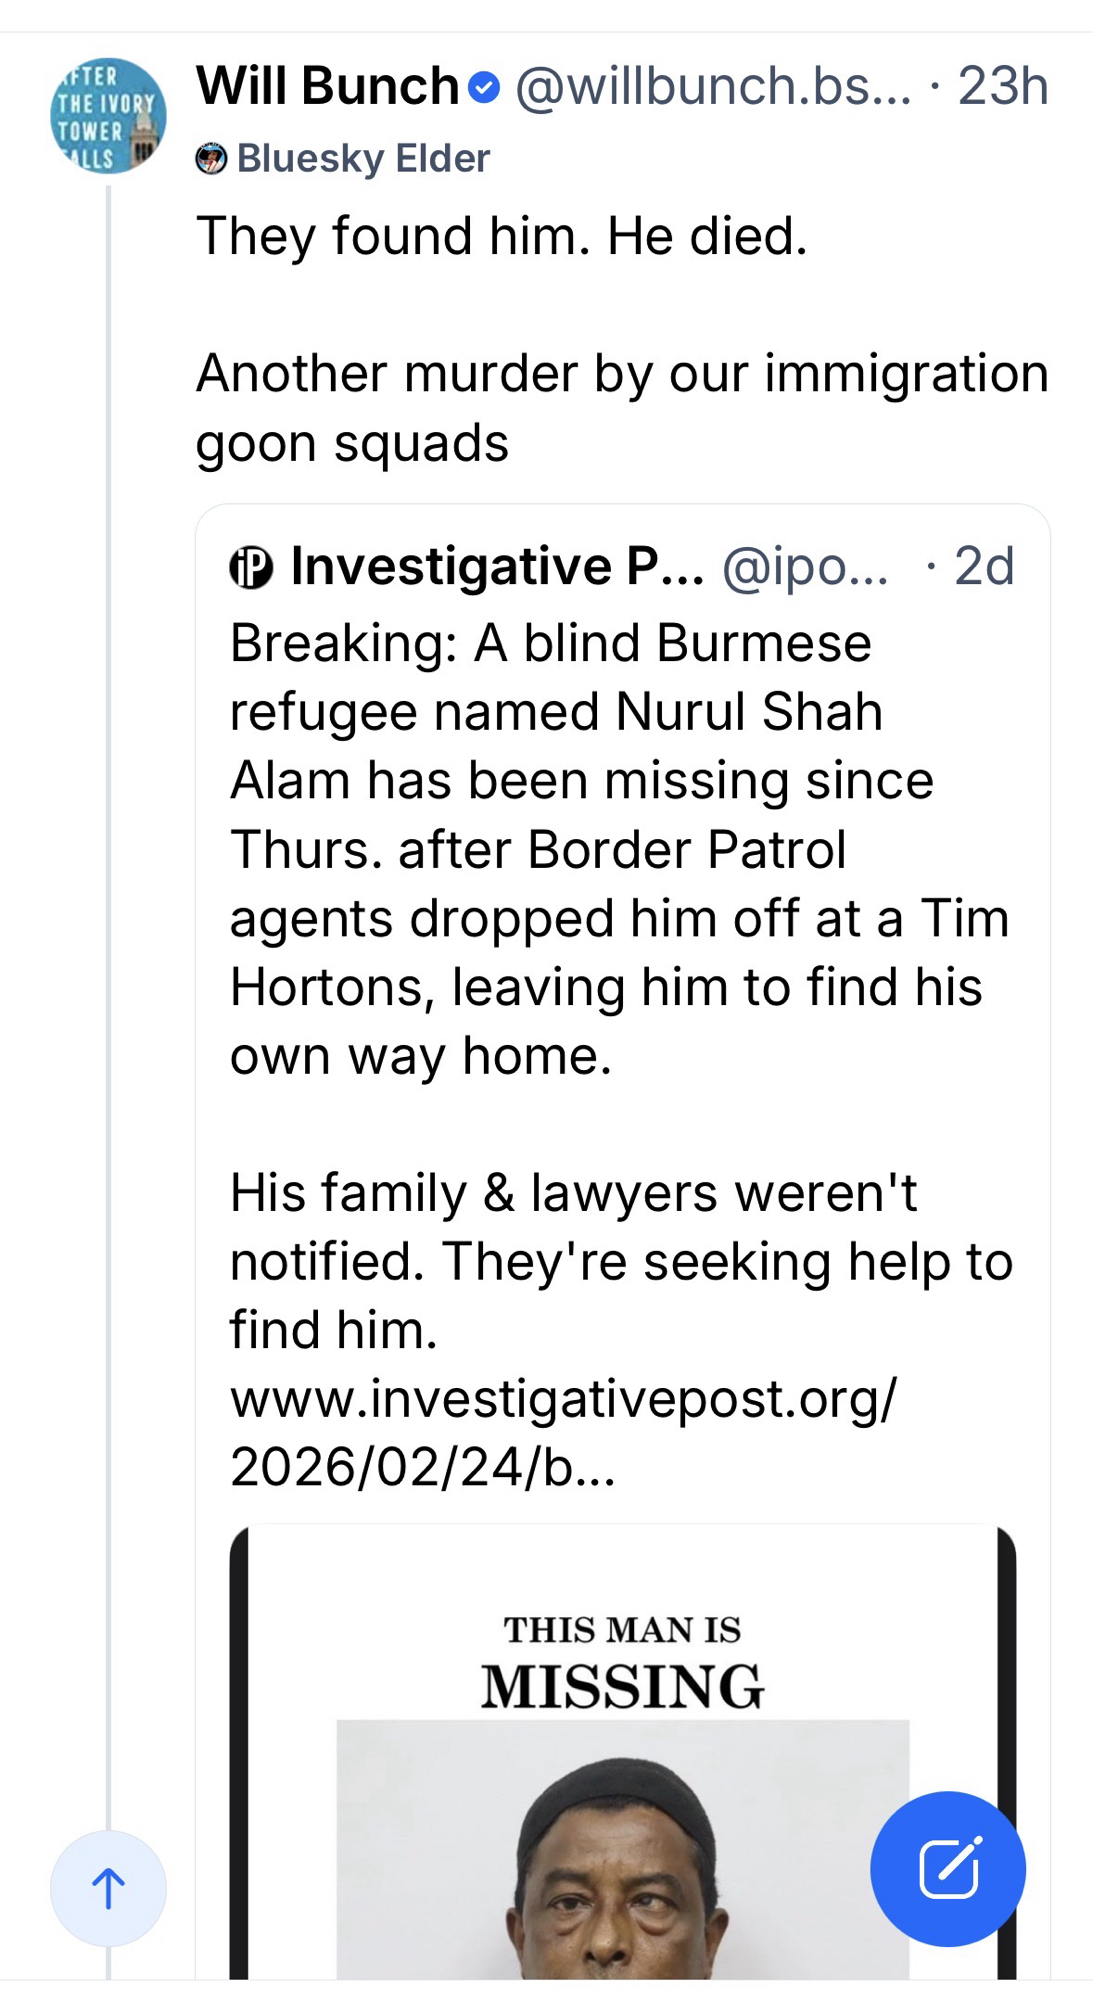Tap the 23h post timestamp

pyautogui.click(x=1002, y=87)
